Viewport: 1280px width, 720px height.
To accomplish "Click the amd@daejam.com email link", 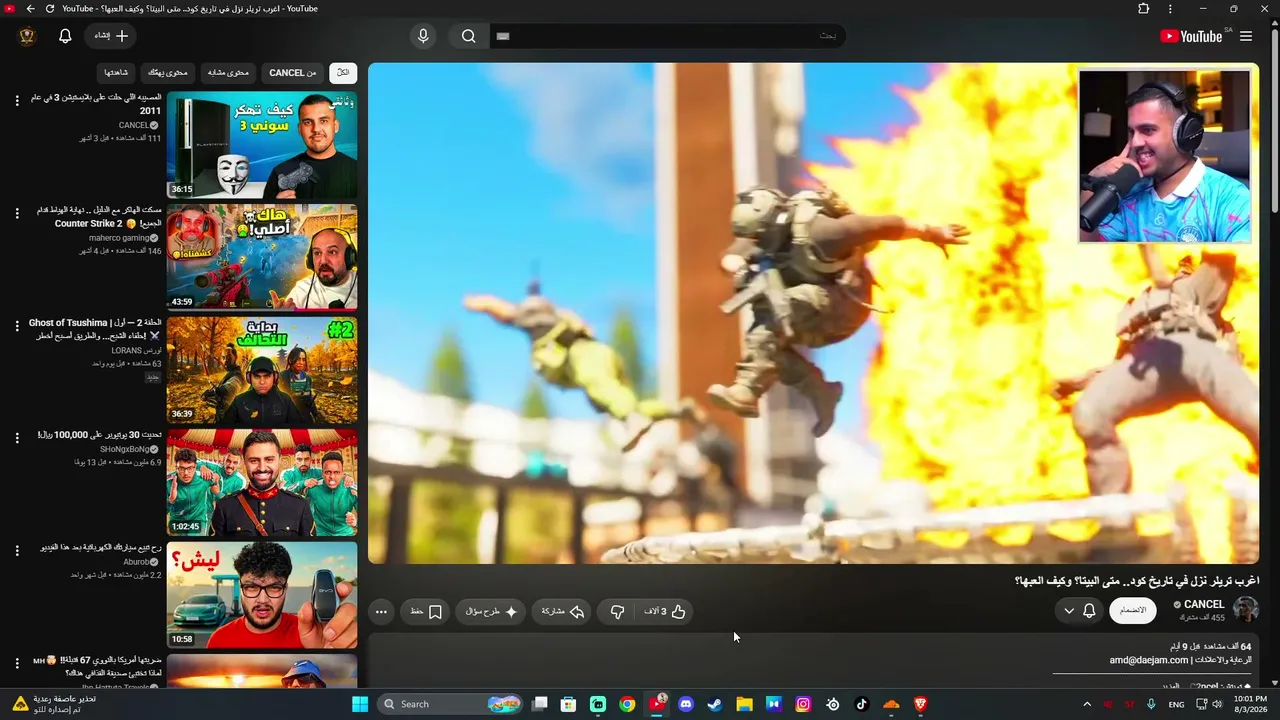I will point(1148,660).
